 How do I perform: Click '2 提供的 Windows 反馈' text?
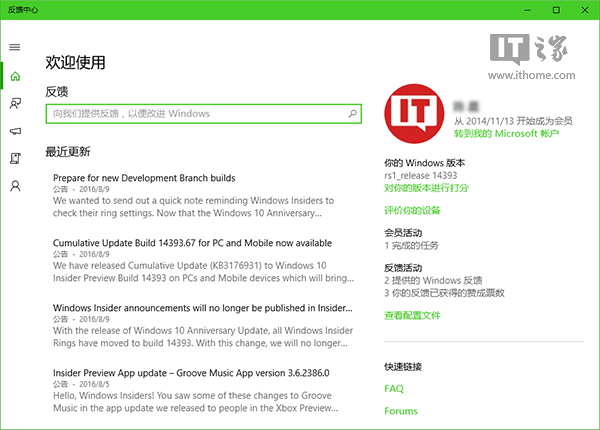point(433,280)
